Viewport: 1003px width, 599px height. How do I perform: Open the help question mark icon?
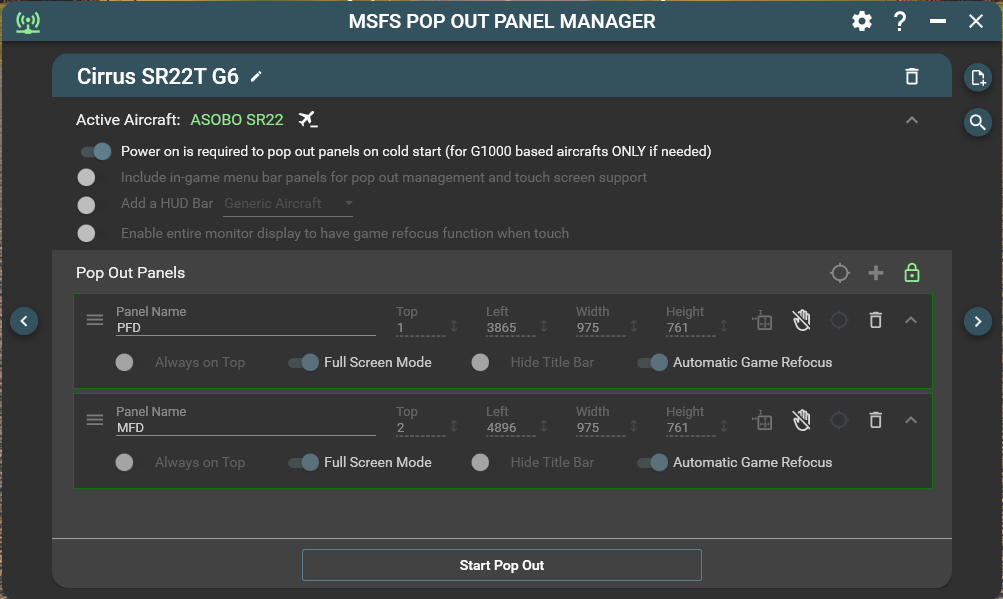(900, 21)
